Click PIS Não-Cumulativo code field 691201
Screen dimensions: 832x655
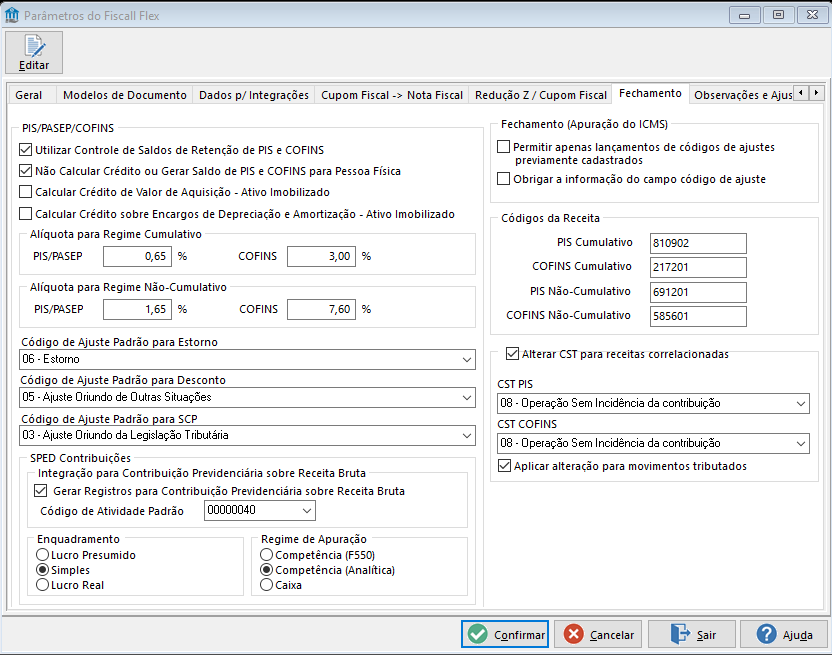coord(698,292)
